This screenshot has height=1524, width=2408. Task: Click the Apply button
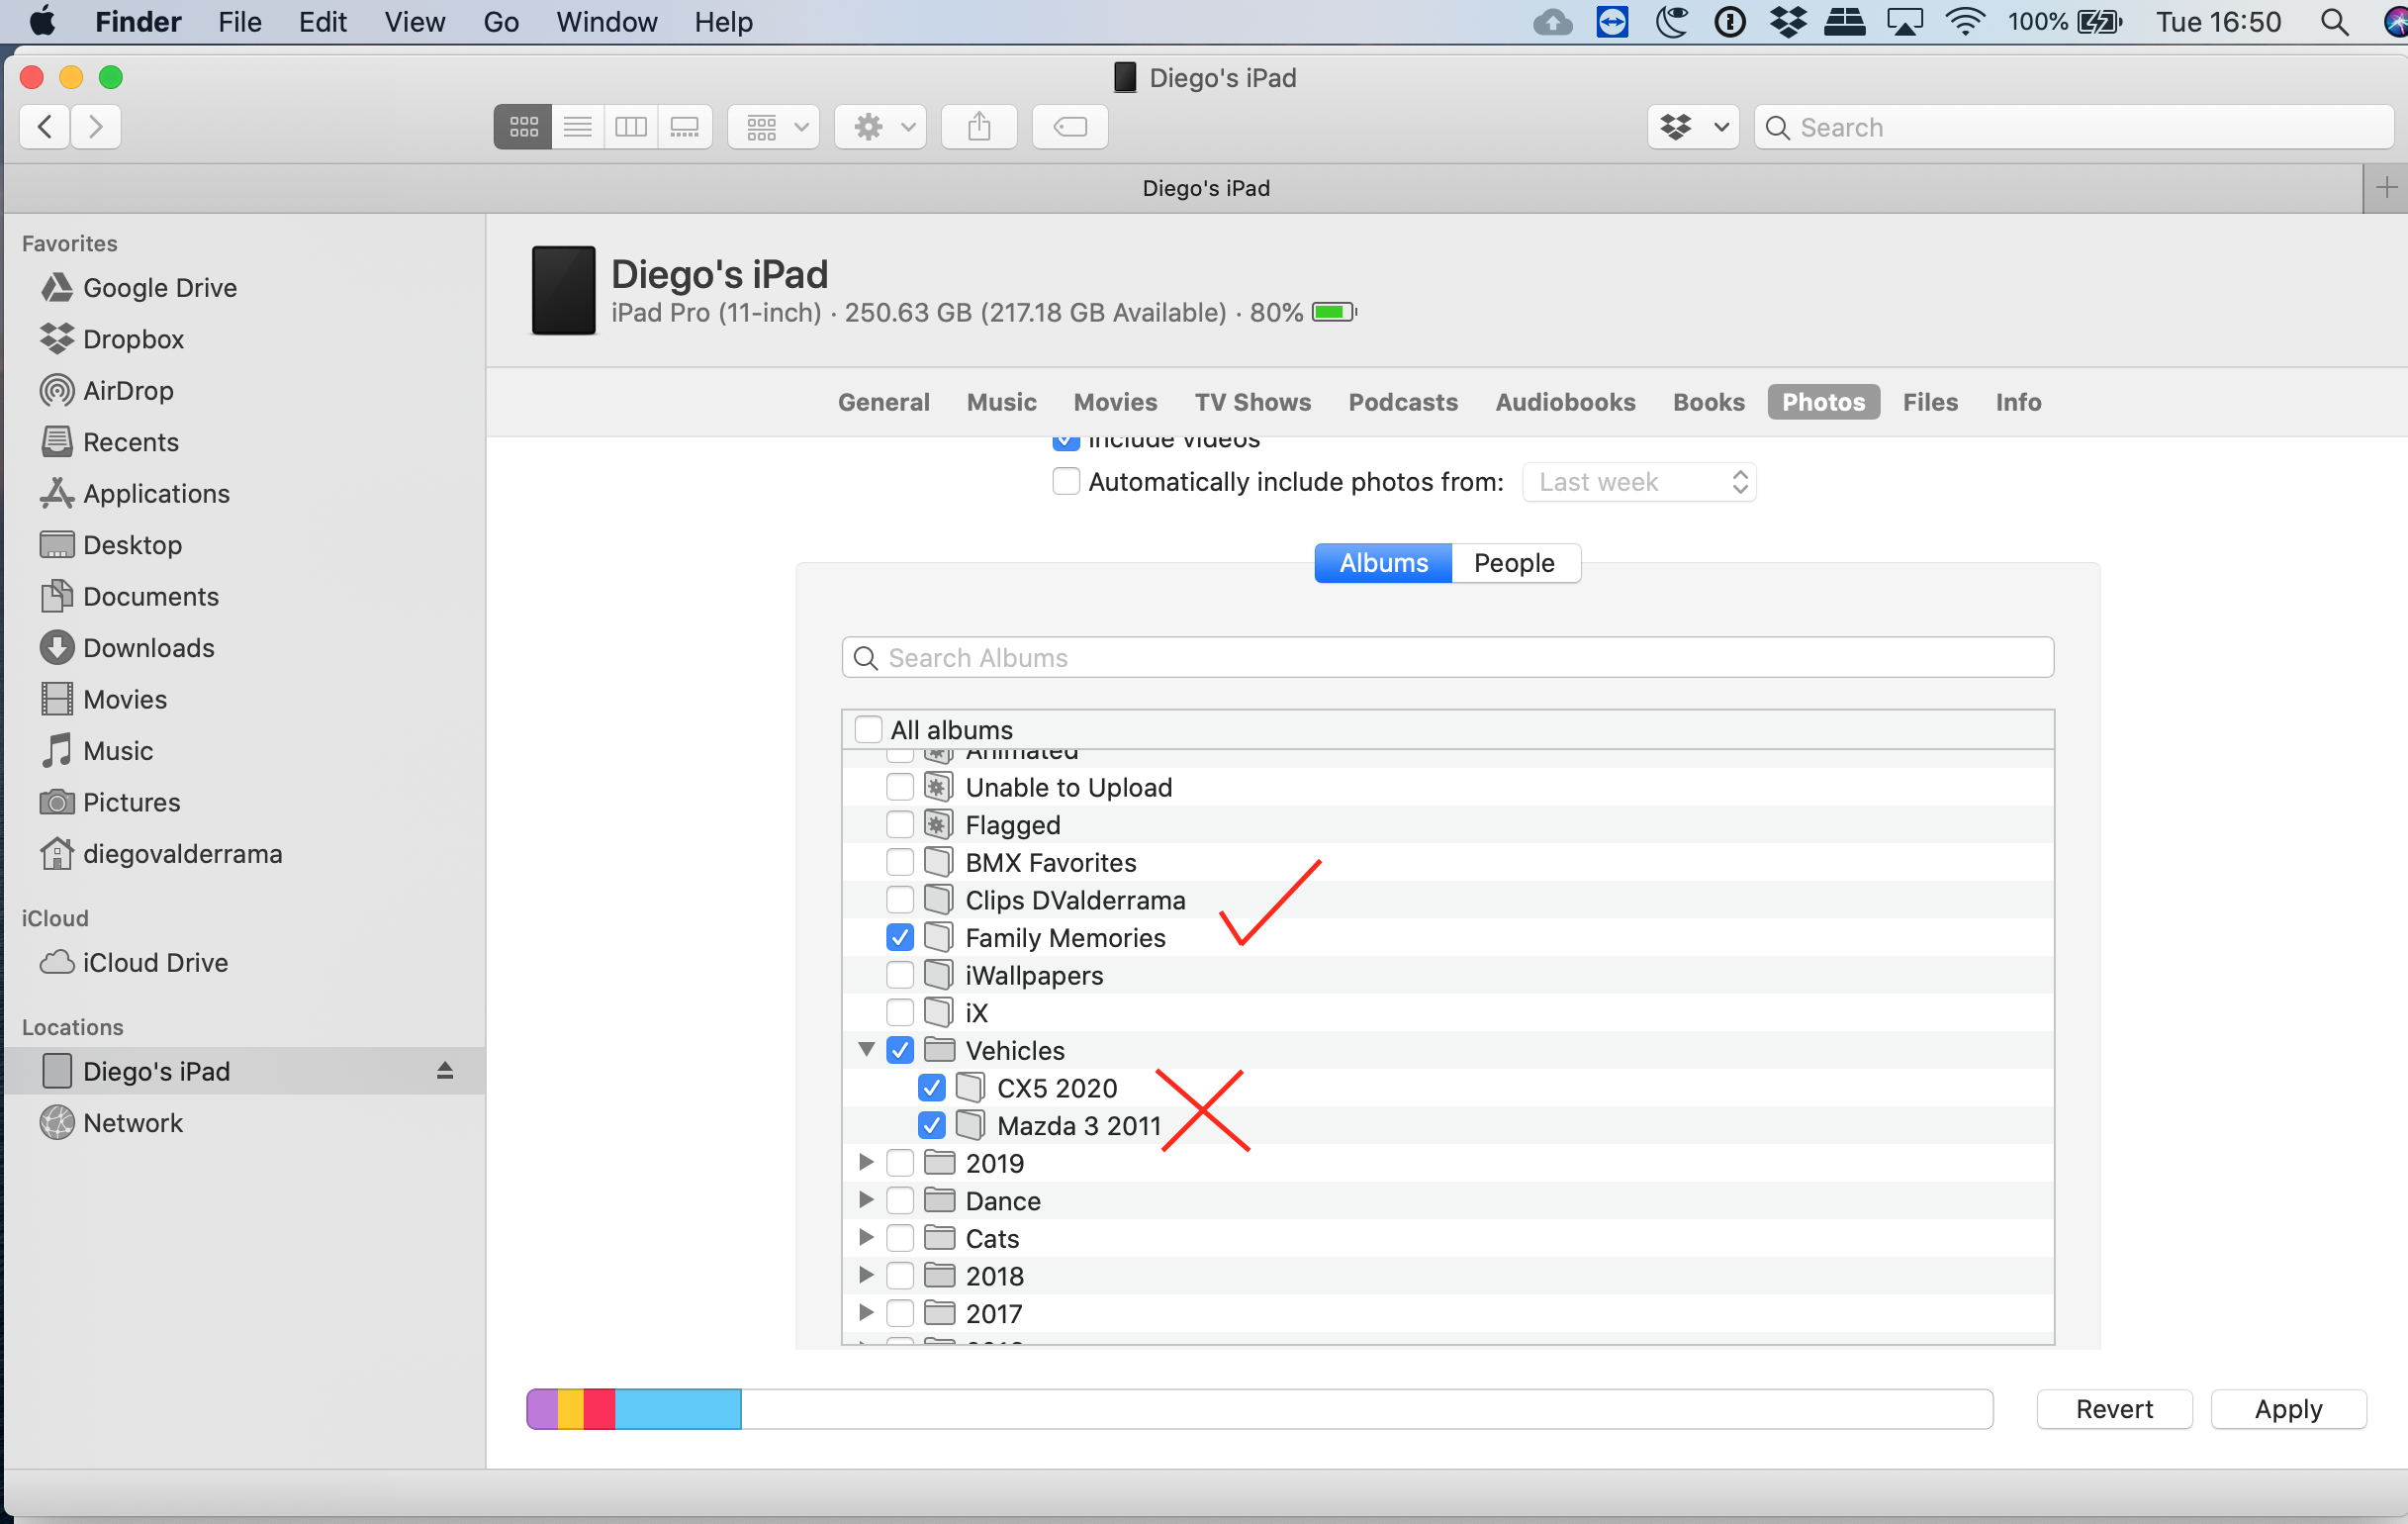click(x=2287, y=1409)
